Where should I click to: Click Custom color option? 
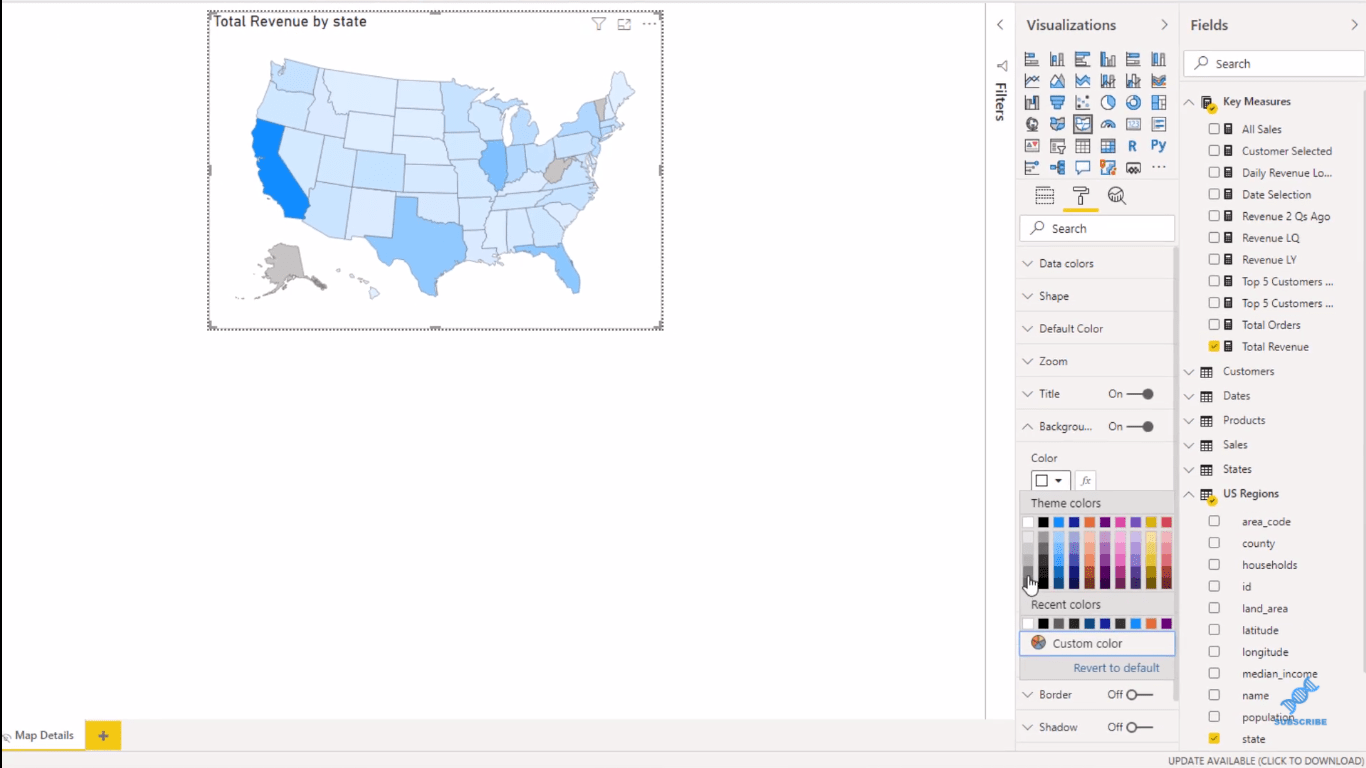pos(1097,643)
